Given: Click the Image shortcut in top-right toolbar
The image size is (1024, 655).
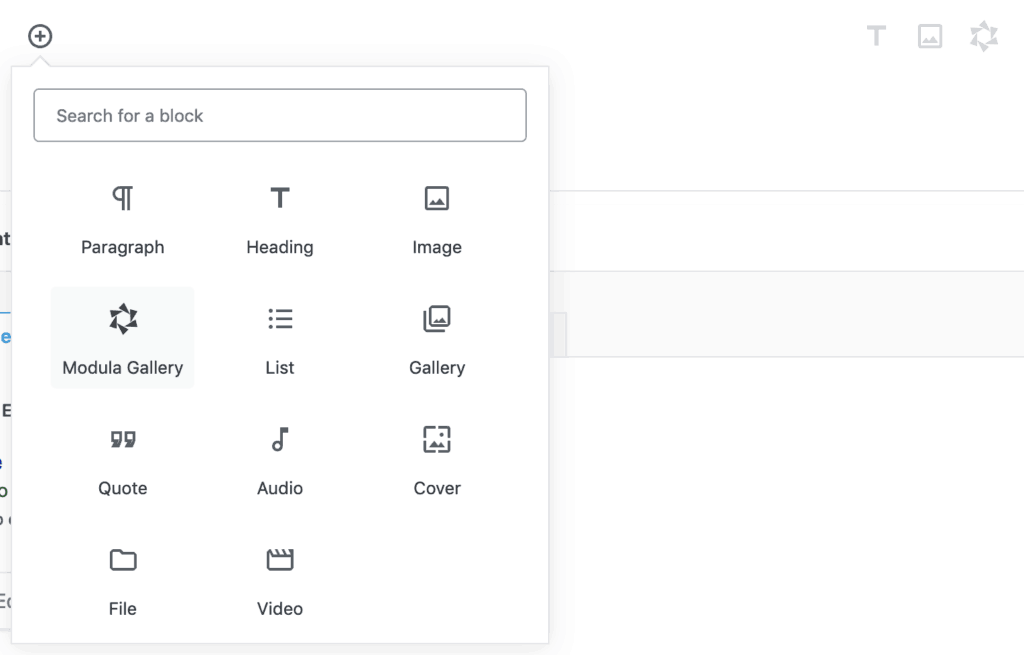Looking at the screenshot, I should (930, 37).
